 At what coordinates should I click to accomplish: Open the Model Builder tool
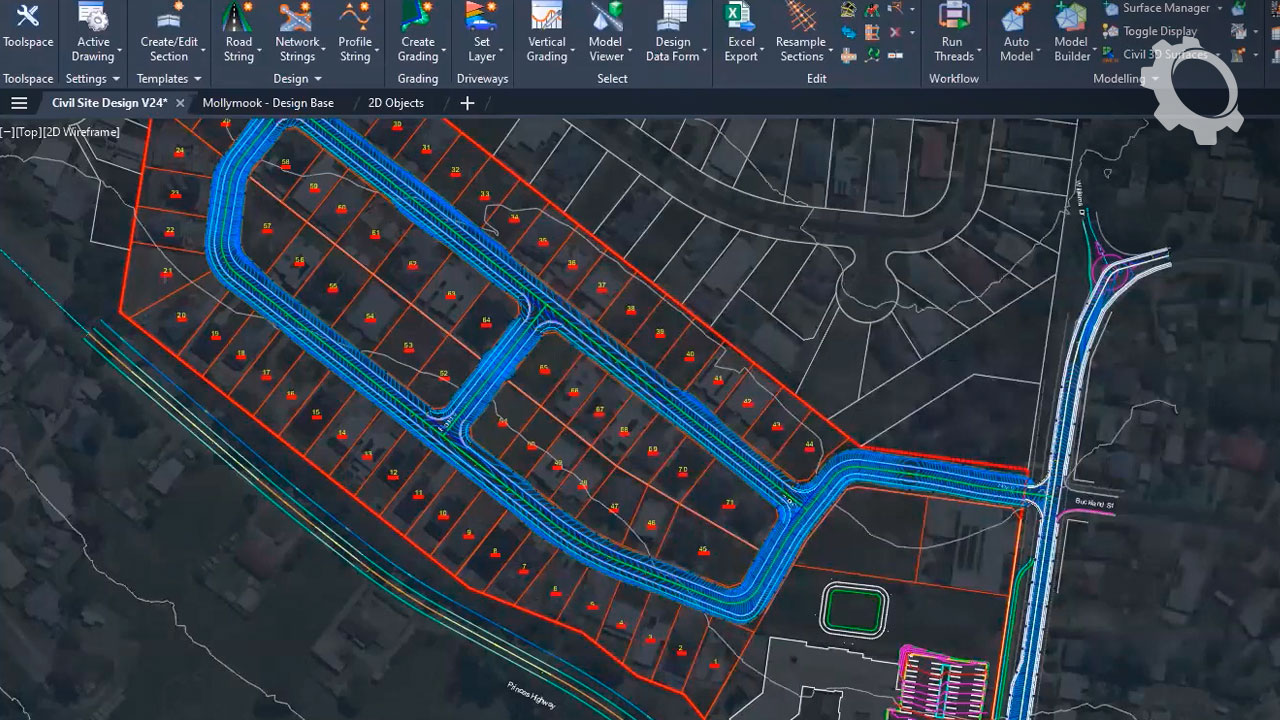coord(1071,32)
